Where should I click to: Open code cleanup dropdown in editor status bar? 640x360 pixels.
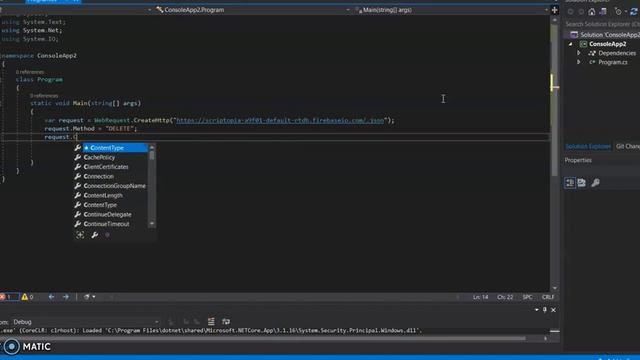(89, 297)
